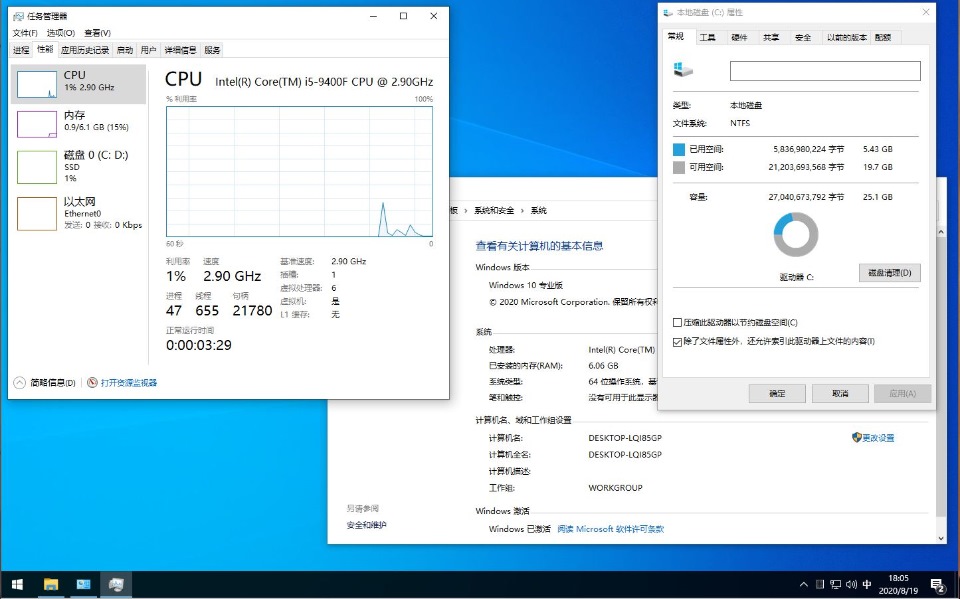Open the 配额 tab in properties dialog

click(x=883, y=37)
